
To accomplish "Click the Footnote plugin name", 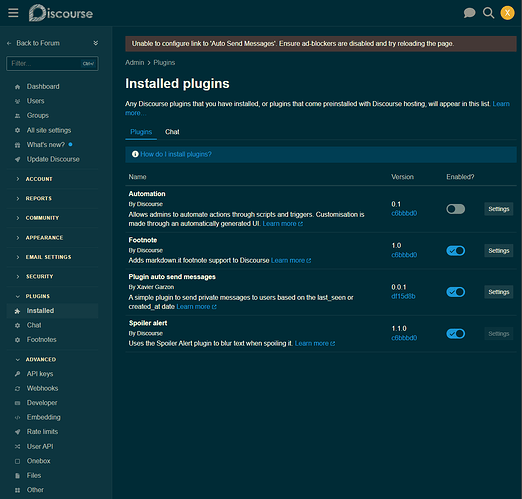I will (x=143, y=240).
